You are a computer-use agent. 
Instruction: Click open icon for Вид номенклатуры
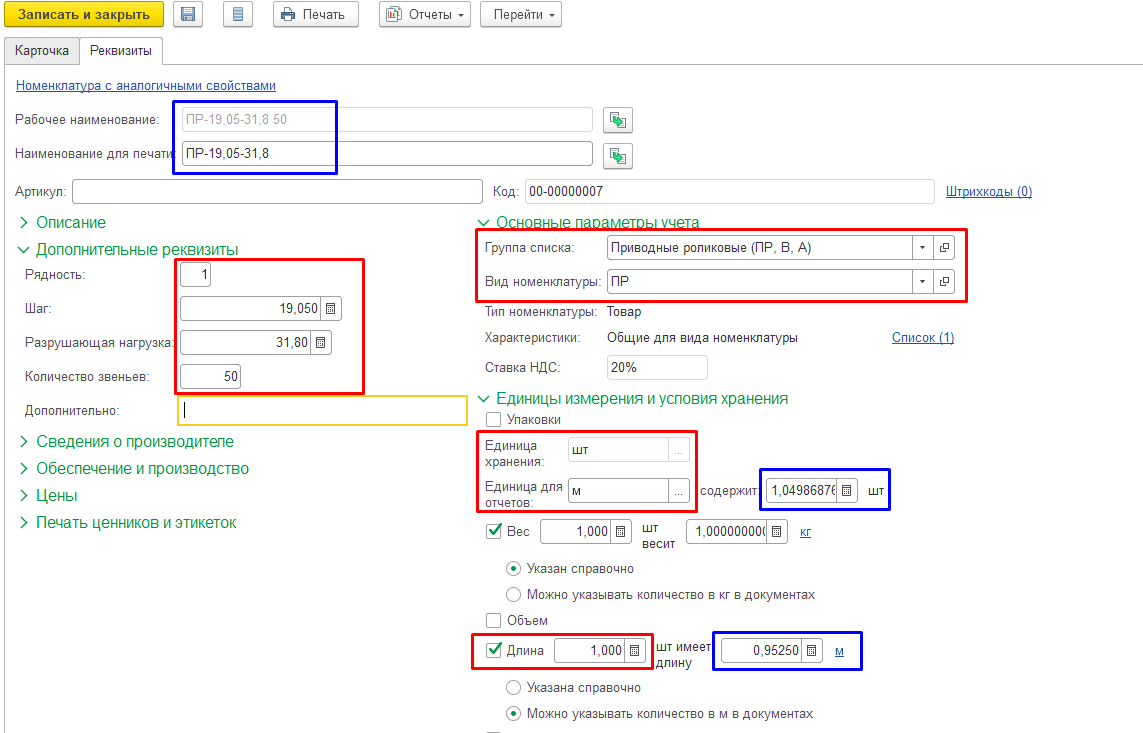click(x=944, y=281)
